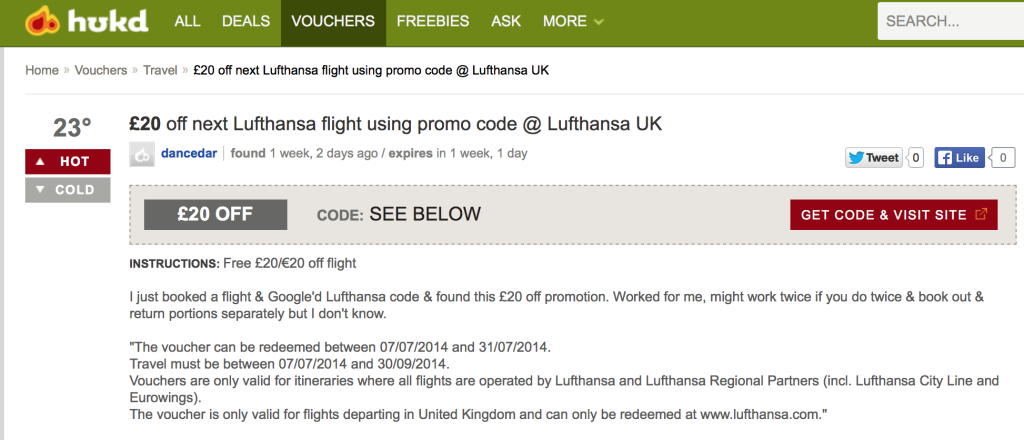Vote the deal HOT
This screenshot has width=1024, height=440.
67,161
